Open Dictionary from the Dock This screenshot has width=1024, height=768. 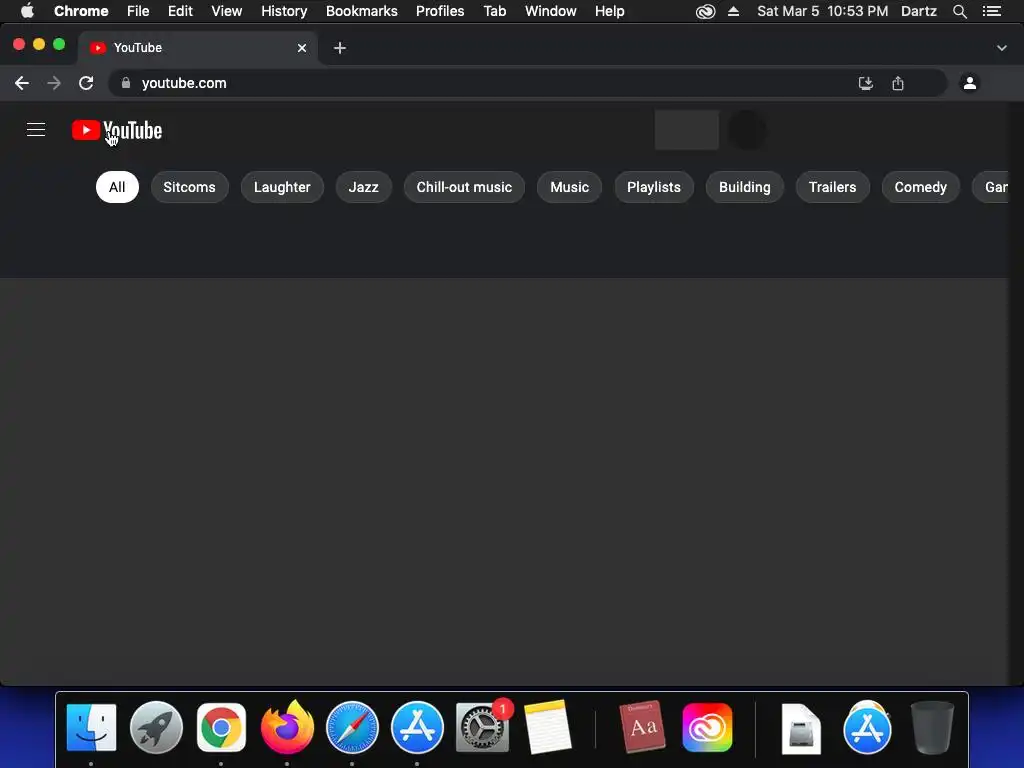(643, 728)
